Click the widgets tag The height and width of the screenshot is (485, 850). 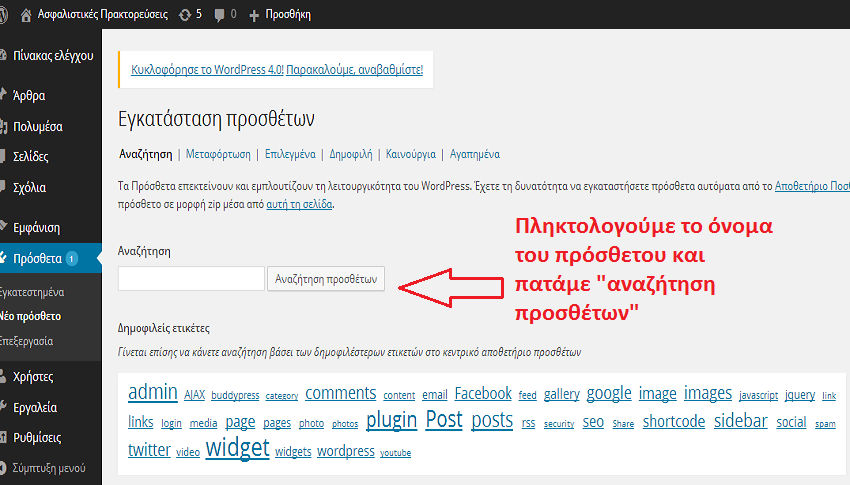click(293, 451)
